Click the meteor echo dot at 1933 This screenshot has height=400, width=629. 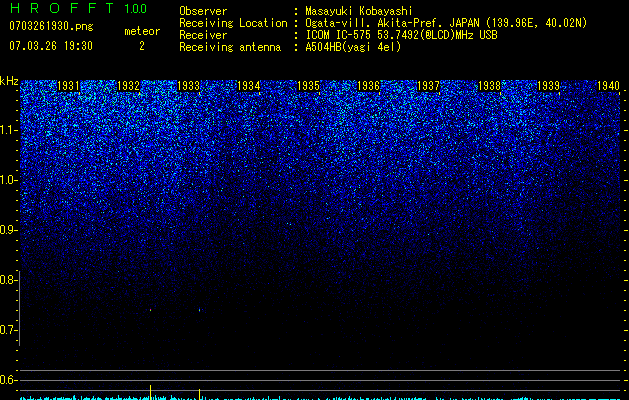(x=199, y=309)
